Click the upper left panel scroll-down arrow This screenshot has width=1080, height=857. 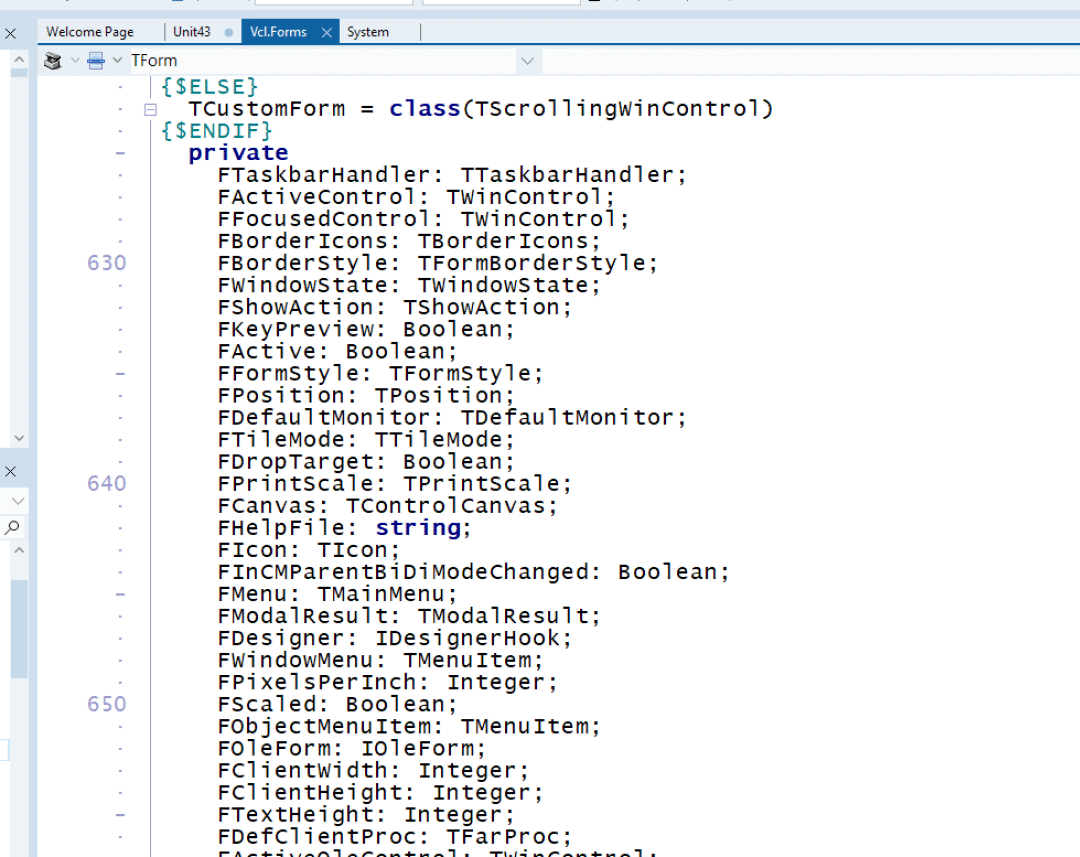[19, 438]
